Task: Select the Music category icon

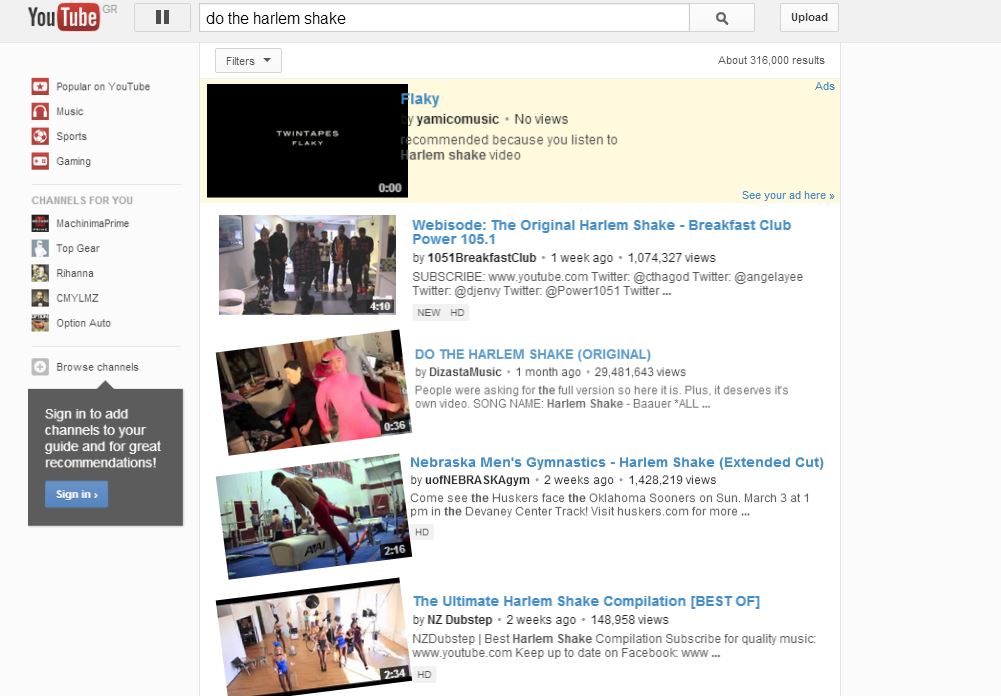Action: pyautogui.click(x=40, y=111)
